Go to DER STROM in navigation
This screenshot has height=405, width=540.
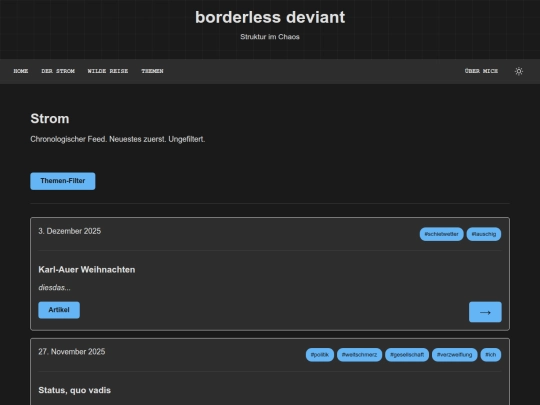pyautogui.click(x=58, y=71)
